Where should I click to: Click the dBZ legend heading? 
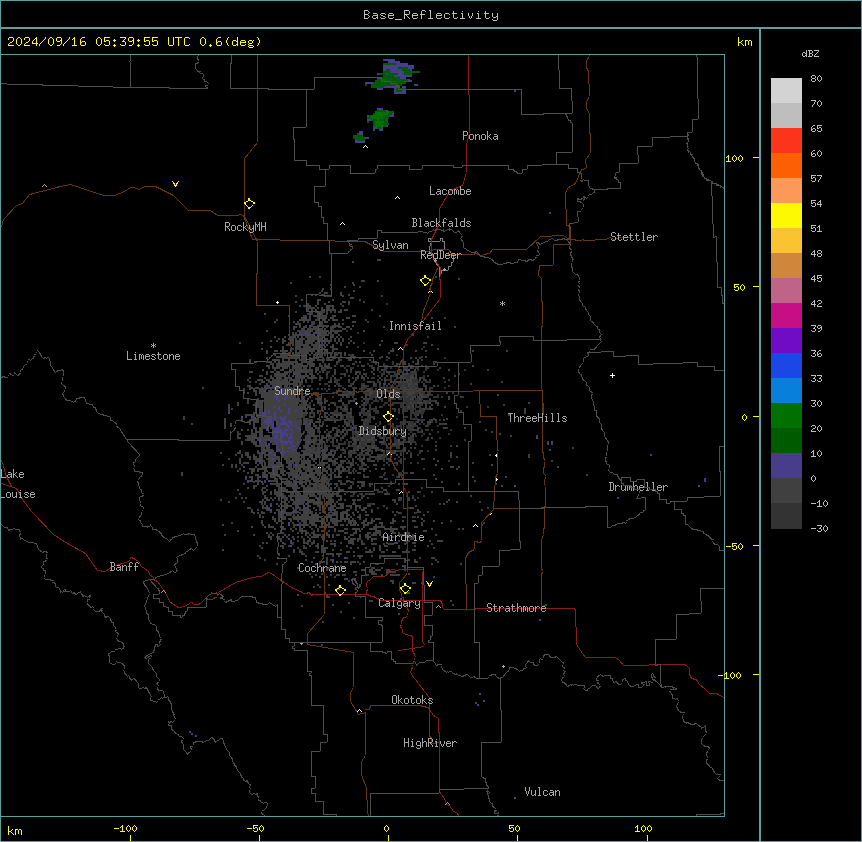(810, 54)
